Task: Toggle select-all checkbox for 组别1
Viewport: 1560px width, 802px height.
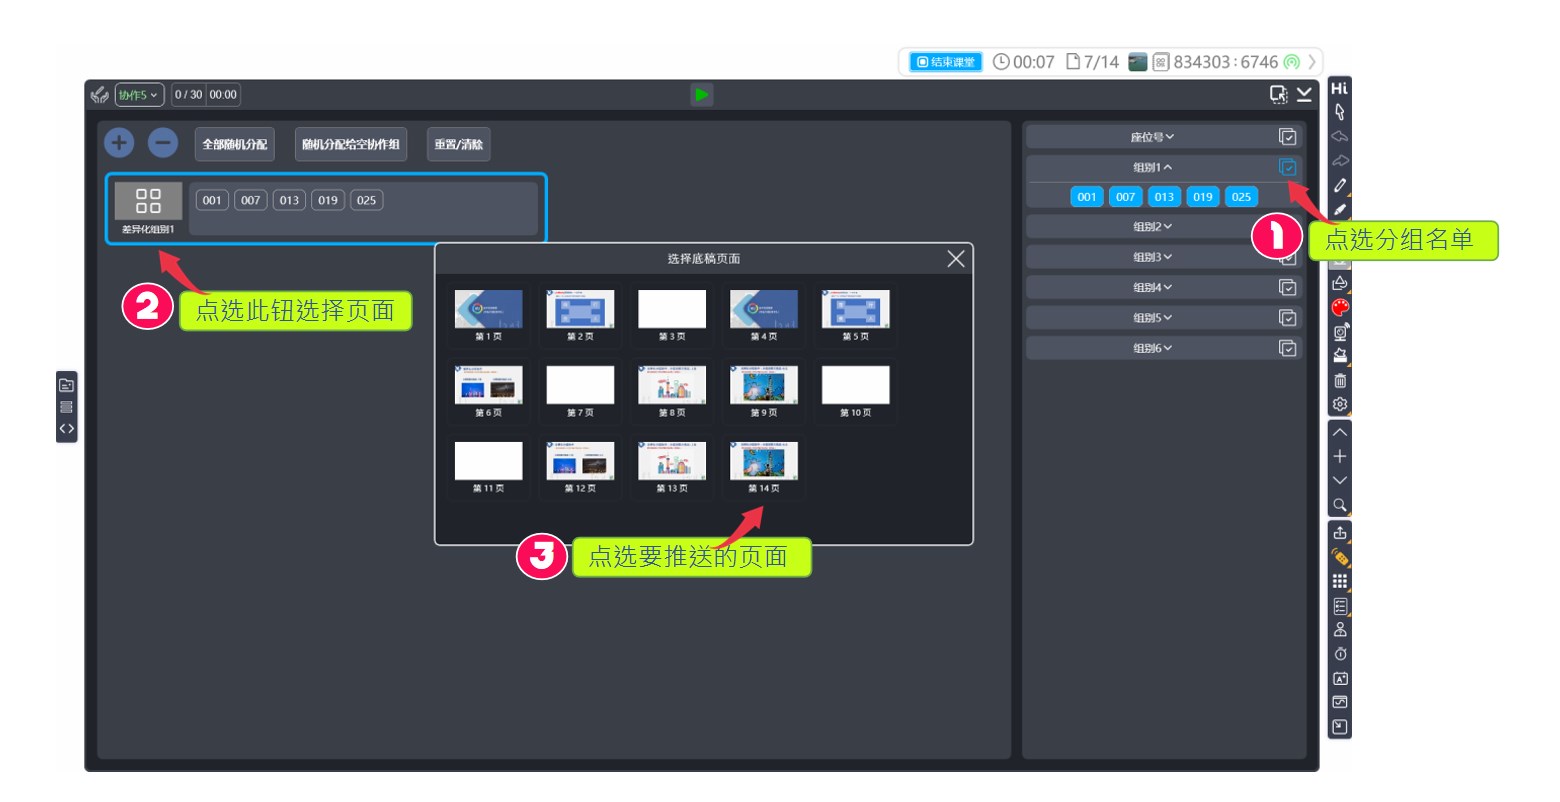Action: point(1288,167)
